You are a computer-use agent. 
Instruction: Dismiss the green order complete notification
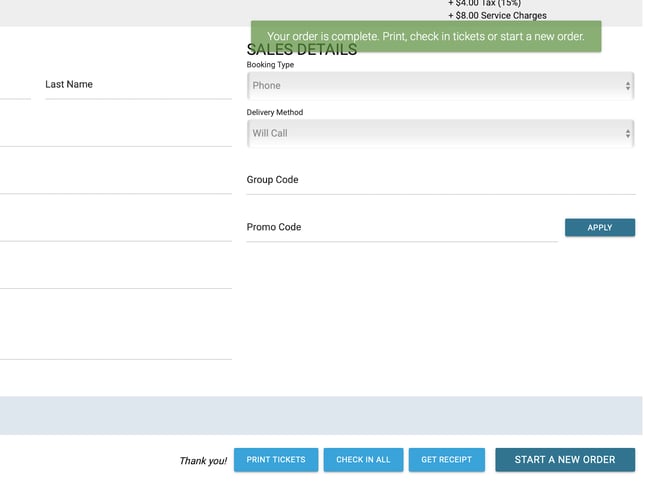coord(425,36)
